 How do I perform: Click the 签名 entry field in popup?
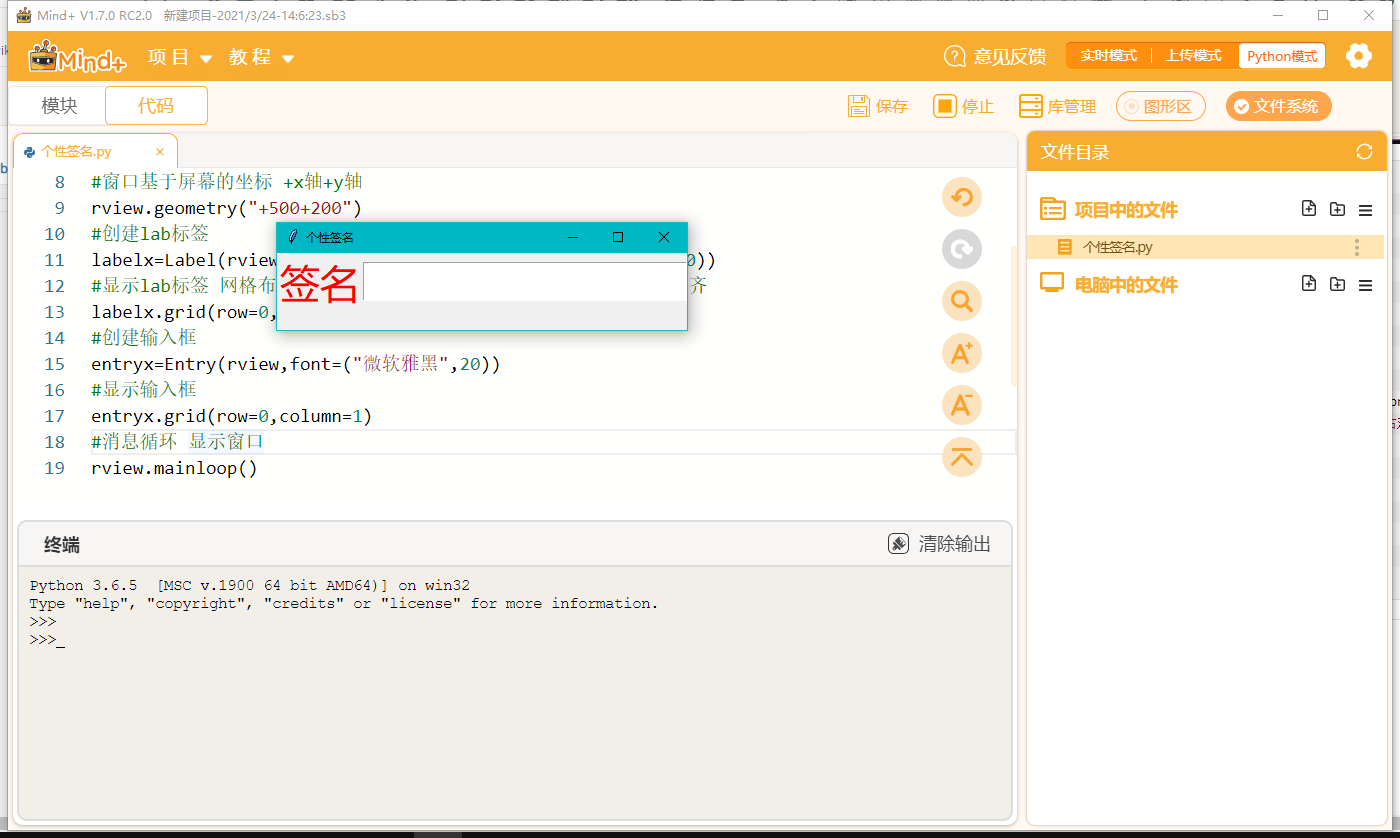click(x=524, y=282)
